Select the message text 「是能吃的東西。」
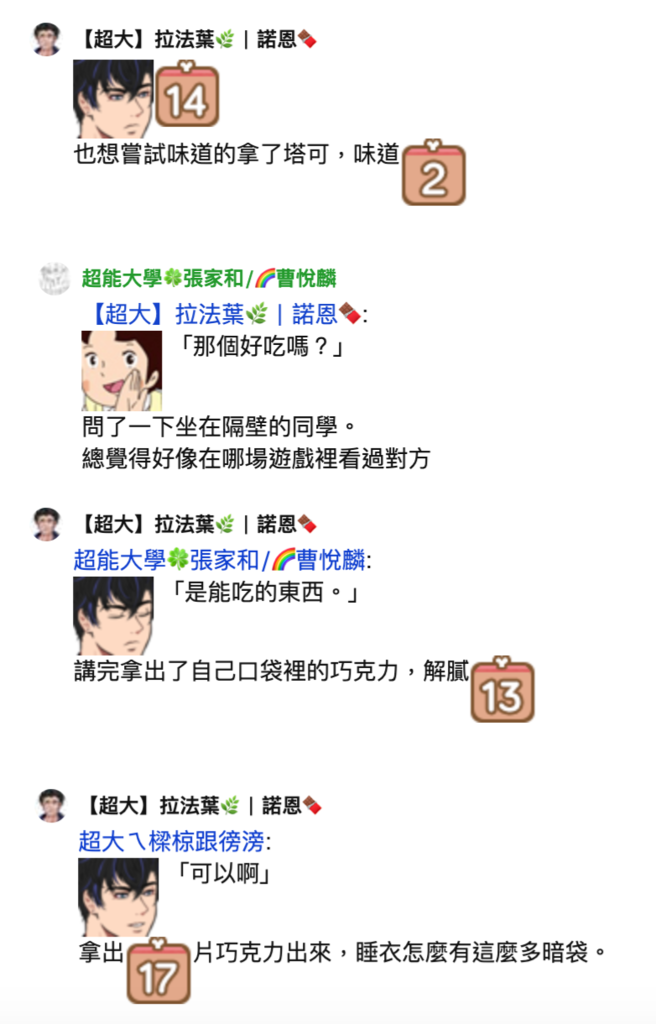 pyautogui.click(x=263, y=592)
